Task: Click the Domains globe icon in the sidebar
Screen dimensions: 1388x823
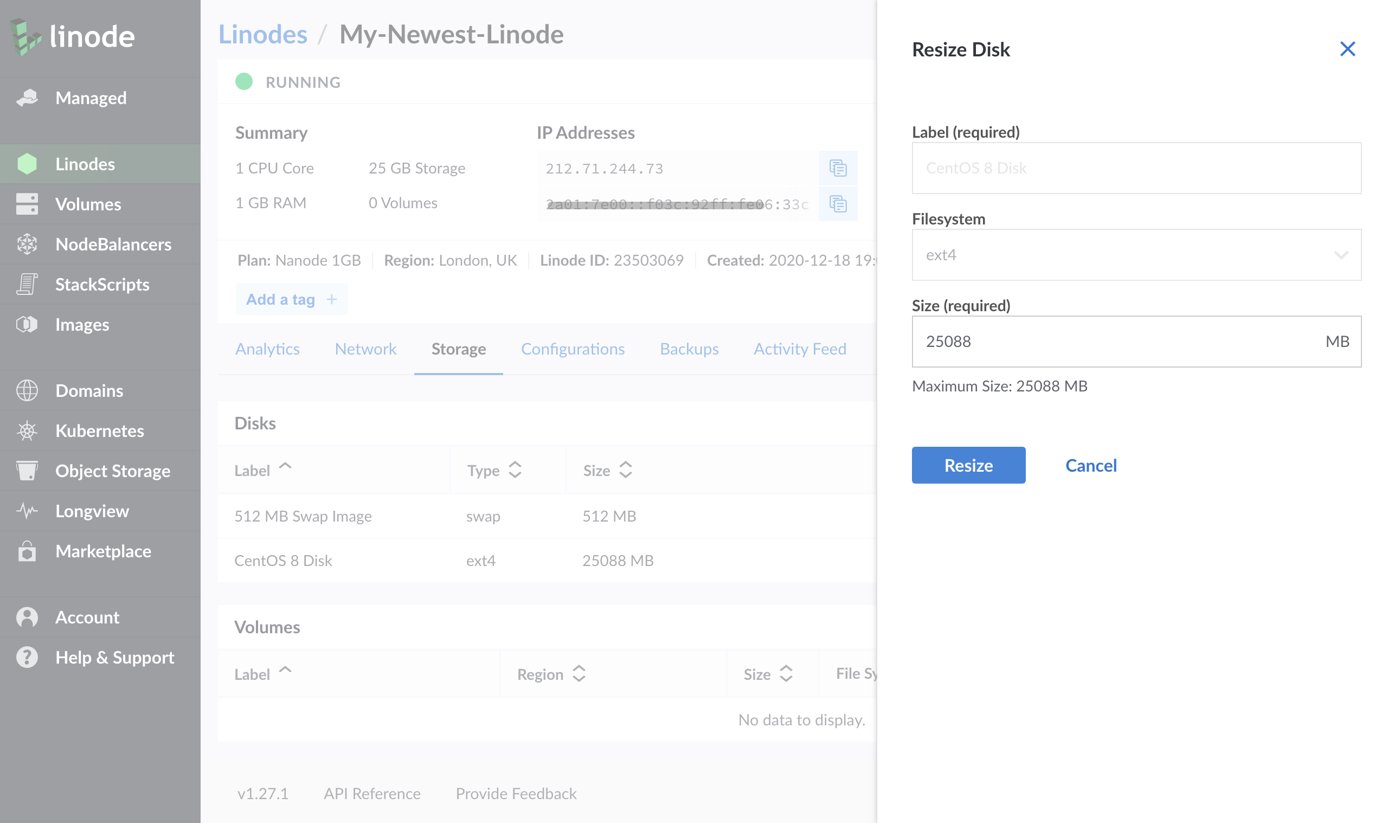Action: pos(27,390)
